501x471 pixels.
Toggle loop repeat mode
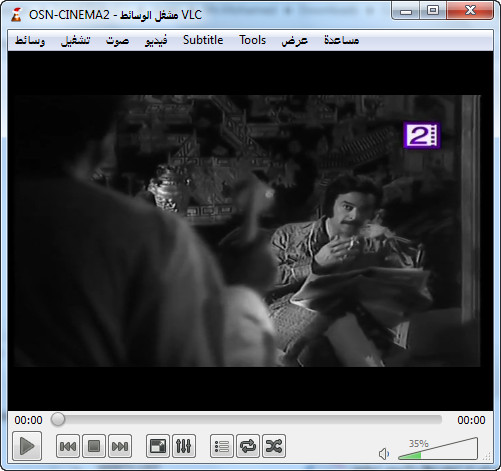[248, 446]
